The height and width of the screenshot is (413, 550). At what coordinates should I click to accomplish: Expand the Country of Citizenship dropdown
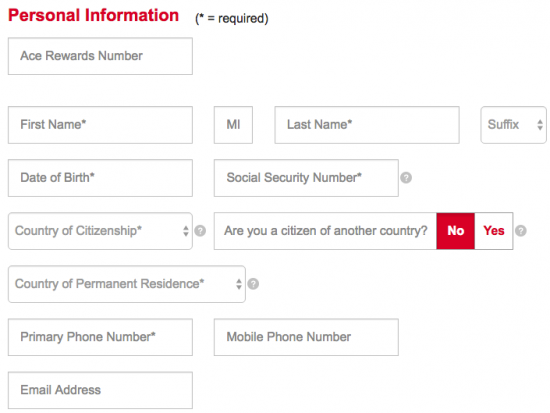(100, 231)
